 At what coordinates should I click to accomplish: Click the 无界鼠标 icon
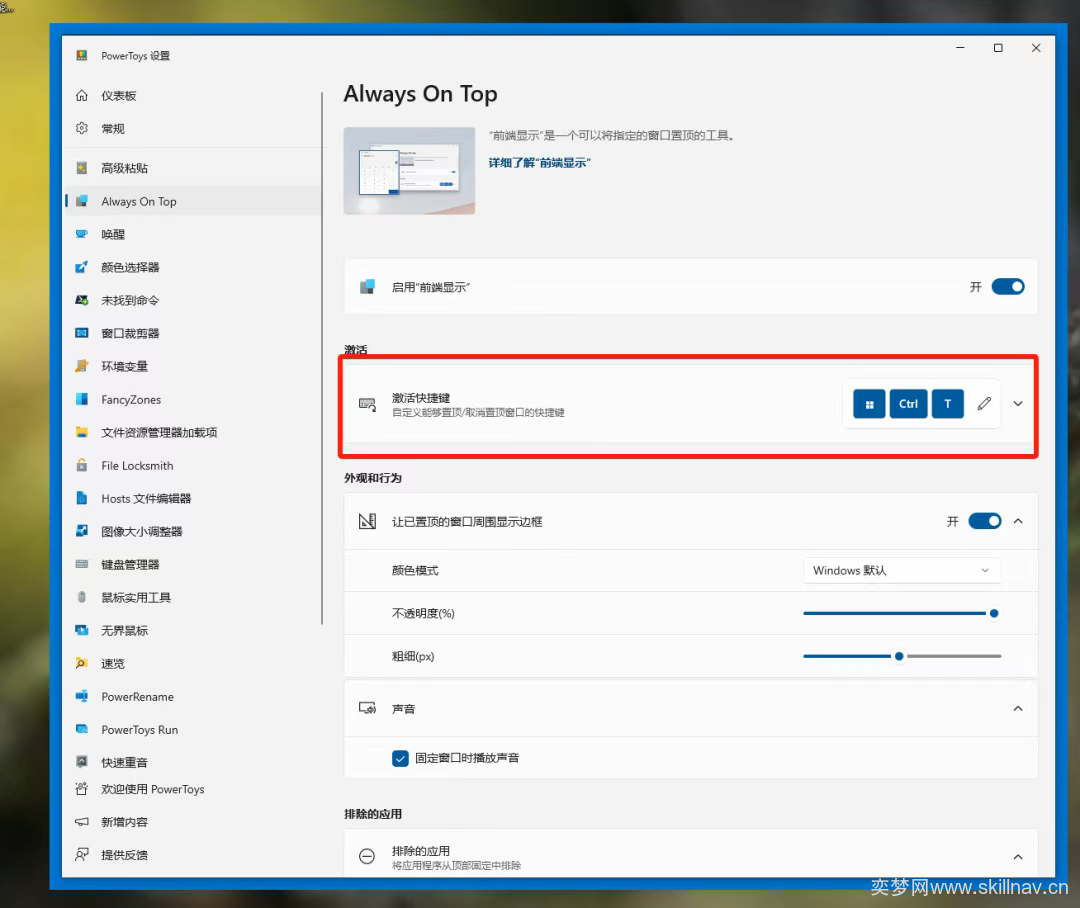tap(82, 630)
